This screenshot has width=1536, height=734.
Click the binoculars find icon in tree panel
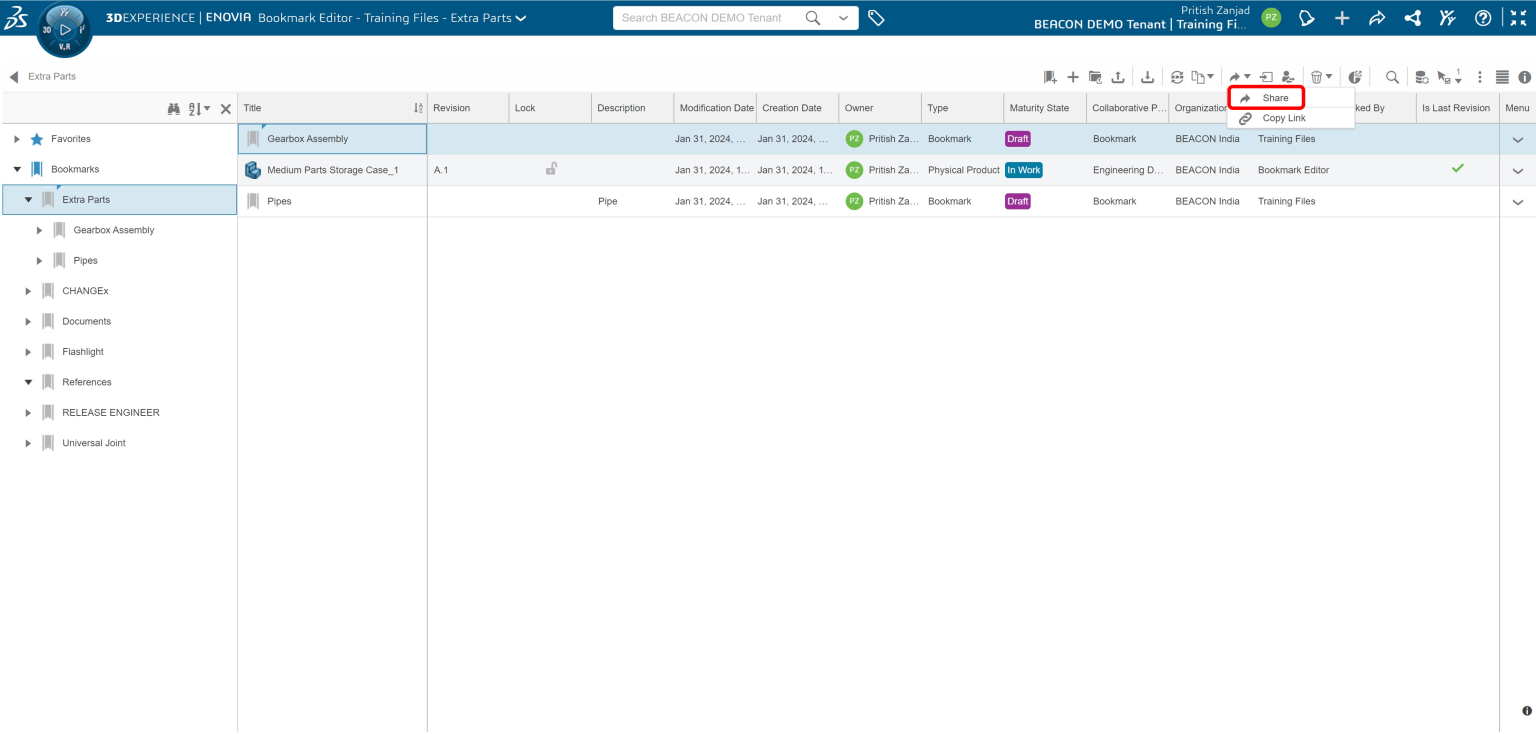(174, 108)
